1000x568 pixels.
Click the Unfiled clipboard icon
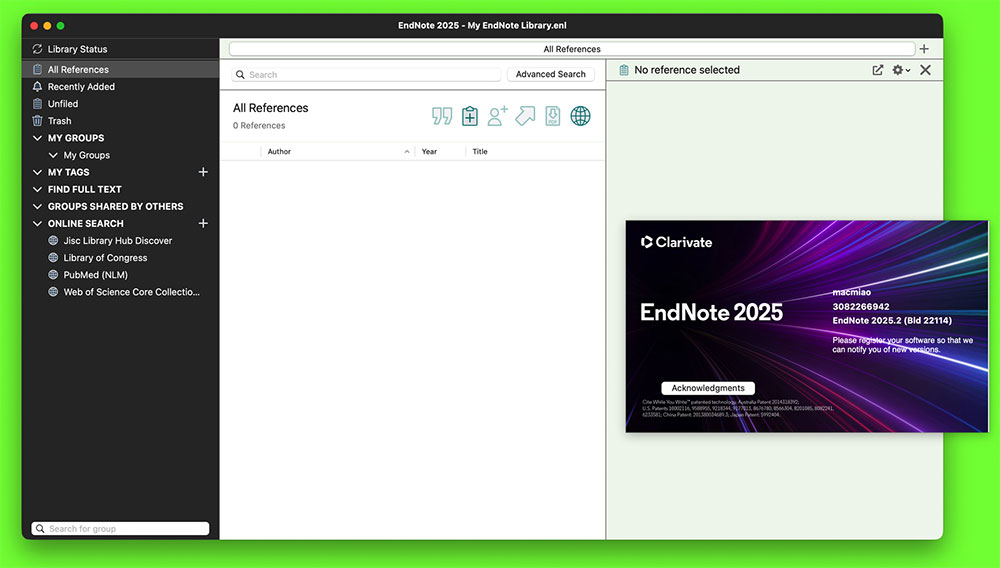(37, 104)
